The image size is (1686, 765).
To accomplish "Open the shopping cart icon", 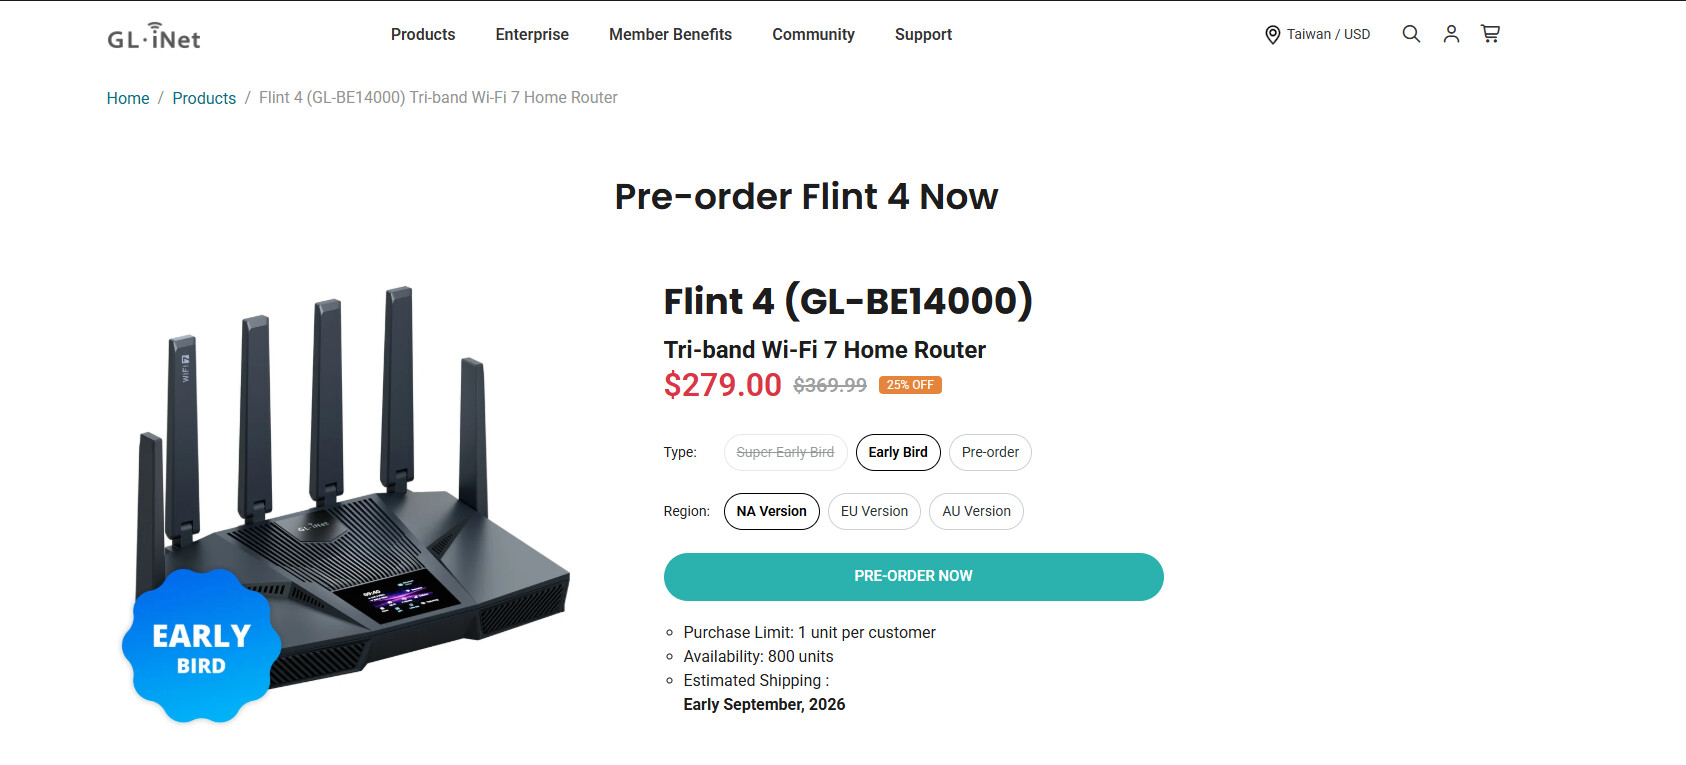I will 1490,34.
